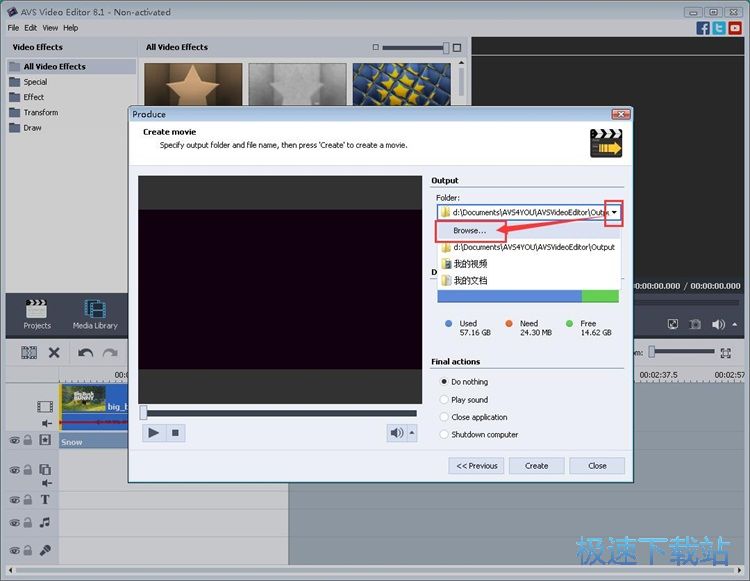Open the Media Library section
Viewport: 750px width, 581px height.
95,314
